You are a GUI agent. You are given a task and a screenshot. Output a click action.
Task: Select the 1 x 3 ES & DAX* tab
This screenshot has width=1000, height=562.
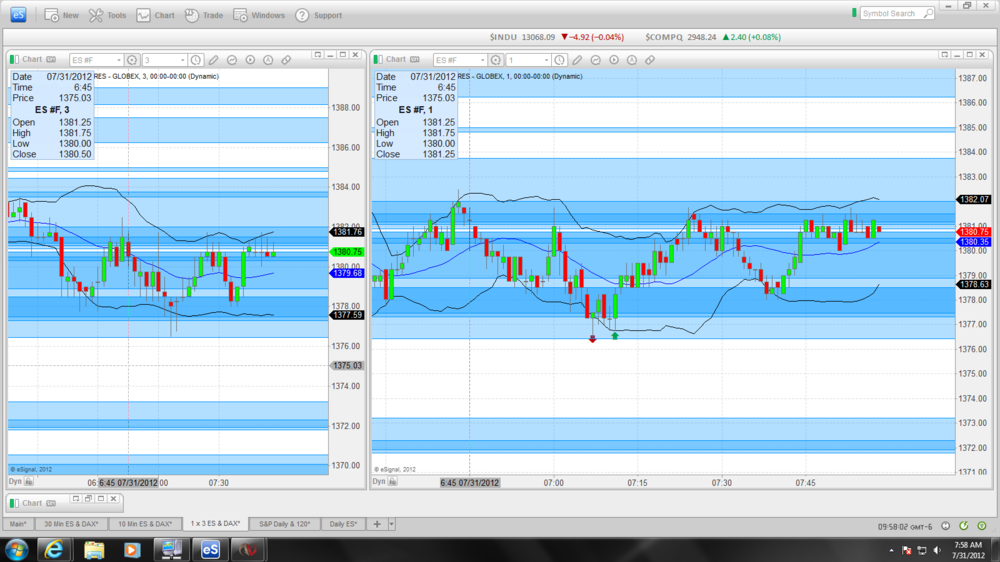[215, 524]
